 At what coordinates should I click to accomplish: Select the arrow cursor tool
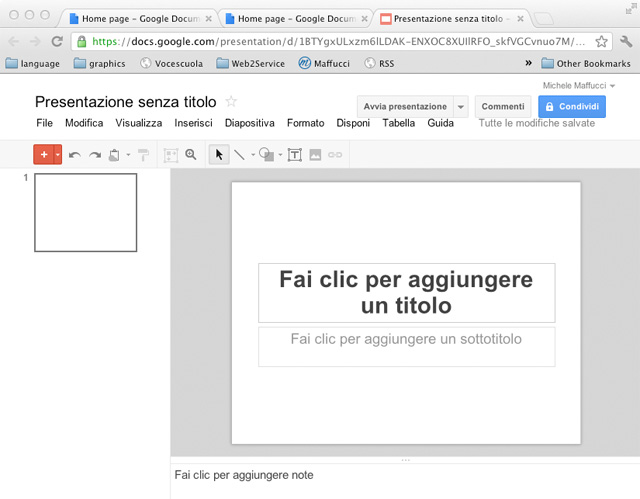coord(220,155)
